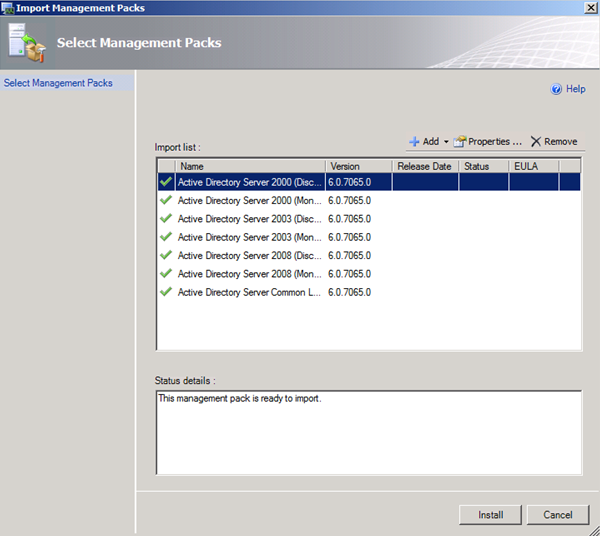Click green check icon for Server 2000 (Disc...

pos(166,181)
